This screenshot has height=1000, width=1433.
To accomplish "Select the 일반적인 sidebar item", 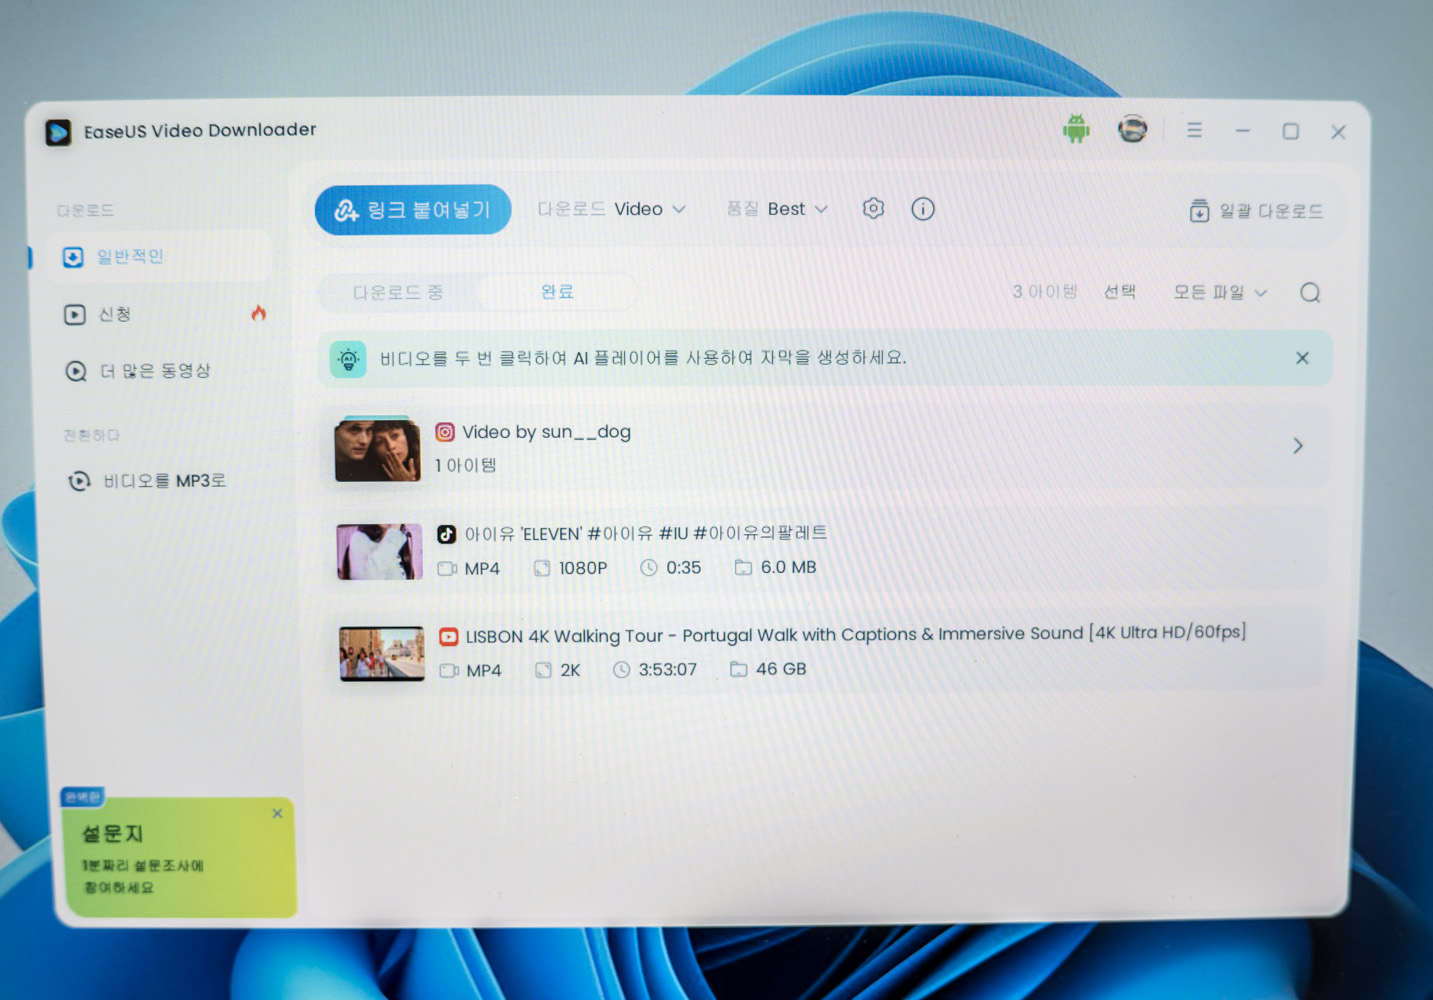I will (x=160, y=257).
